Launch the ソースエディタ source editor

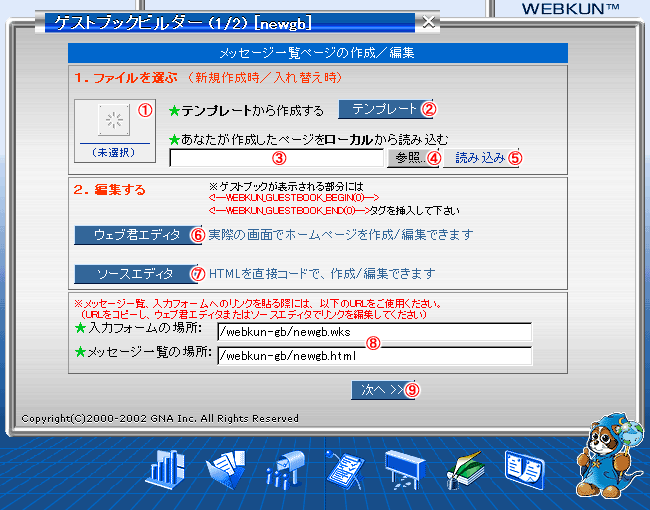pos(130,273)
